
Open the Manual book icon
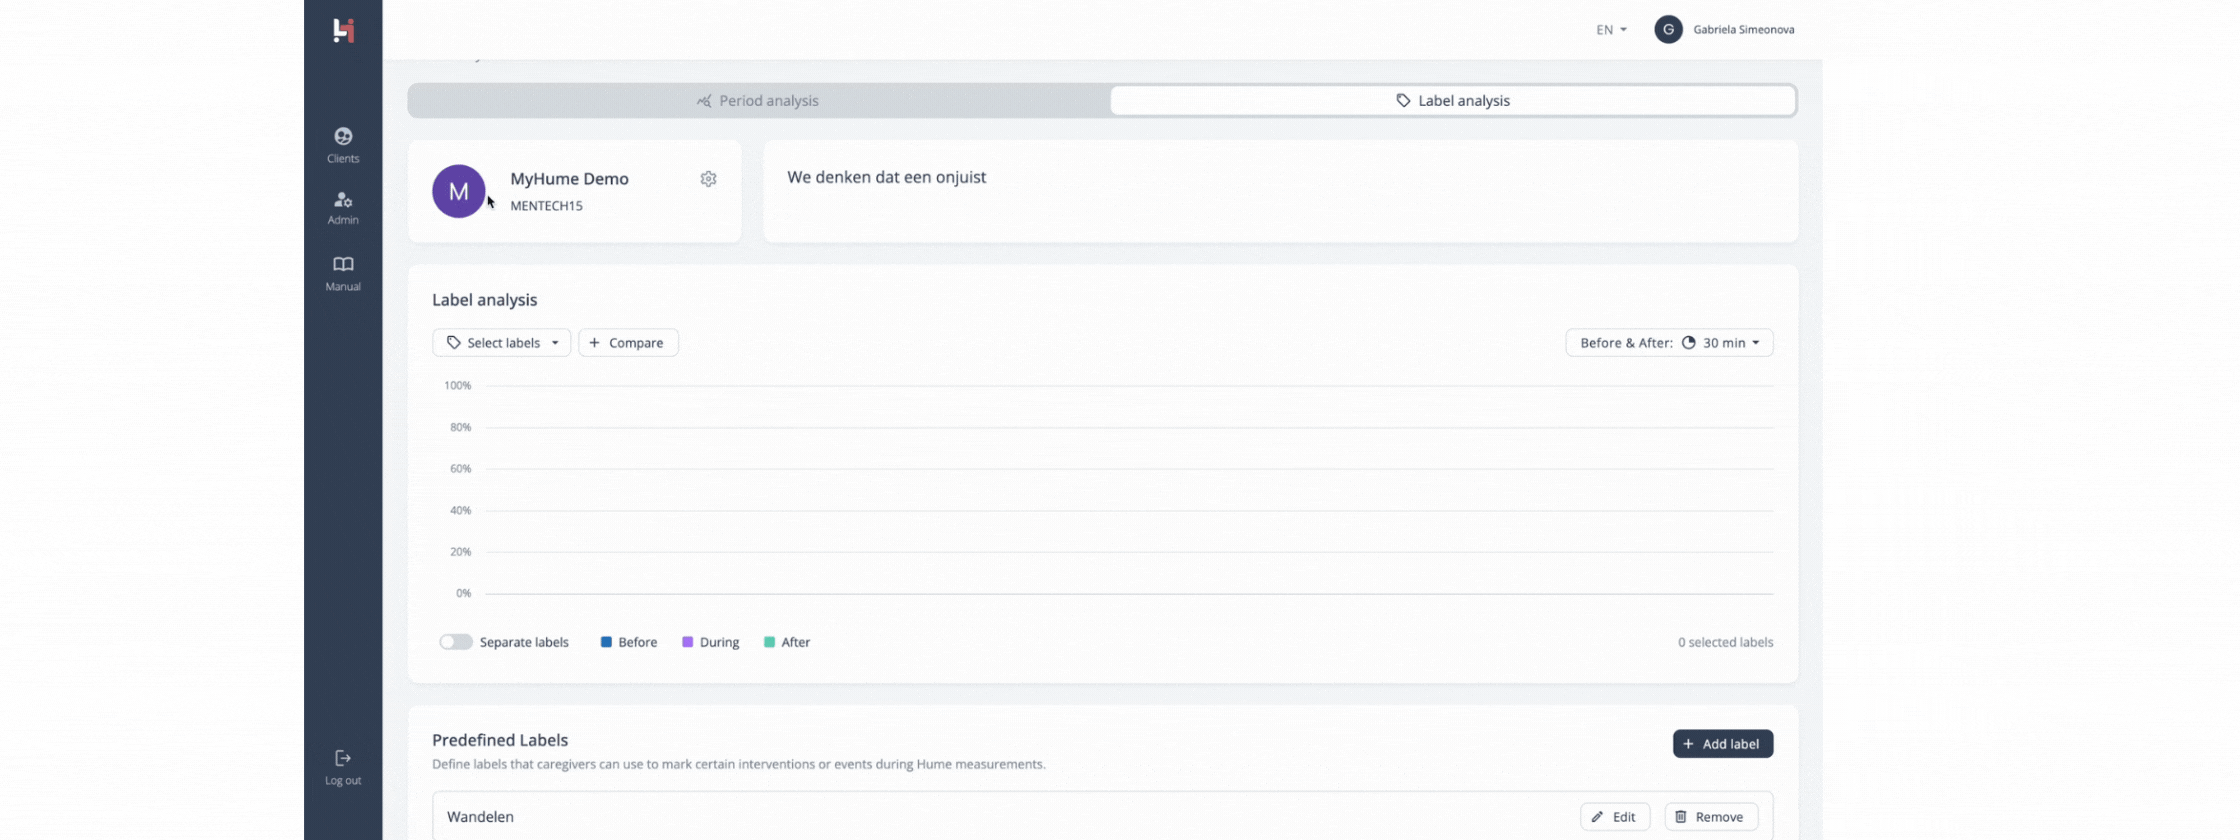pos(343,264)
